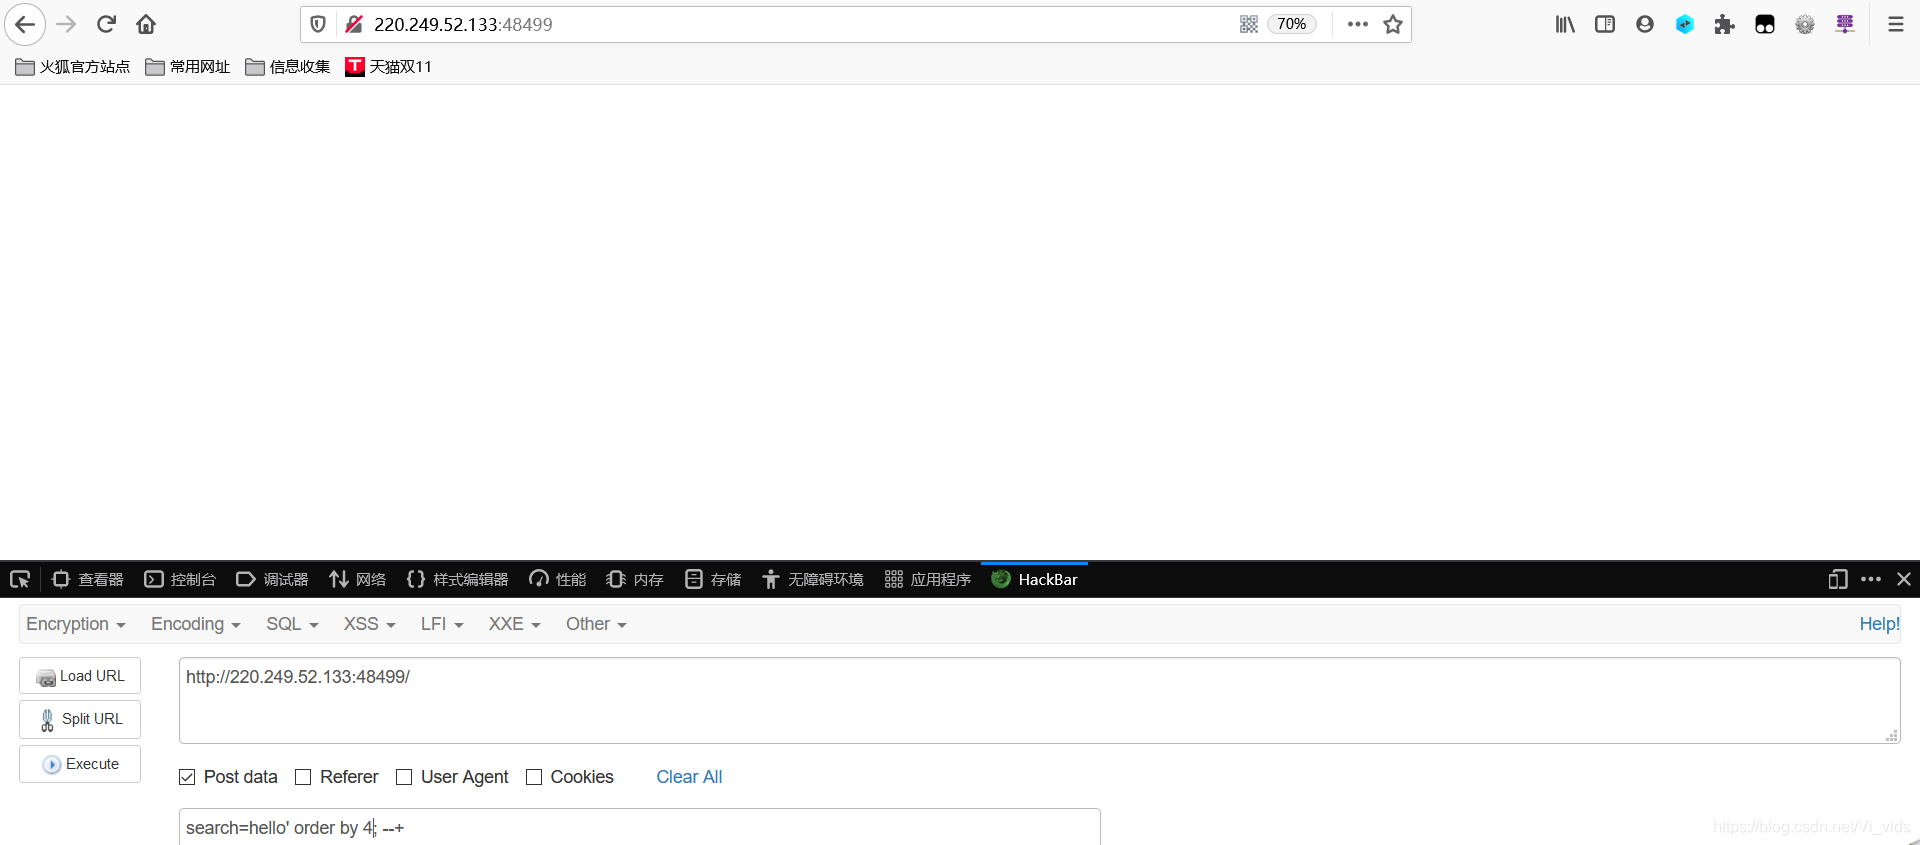Expand the LFI dropdown
The height and width of the screenshot is (845, 1920).
pyautogui.click(x=442, y=624)
